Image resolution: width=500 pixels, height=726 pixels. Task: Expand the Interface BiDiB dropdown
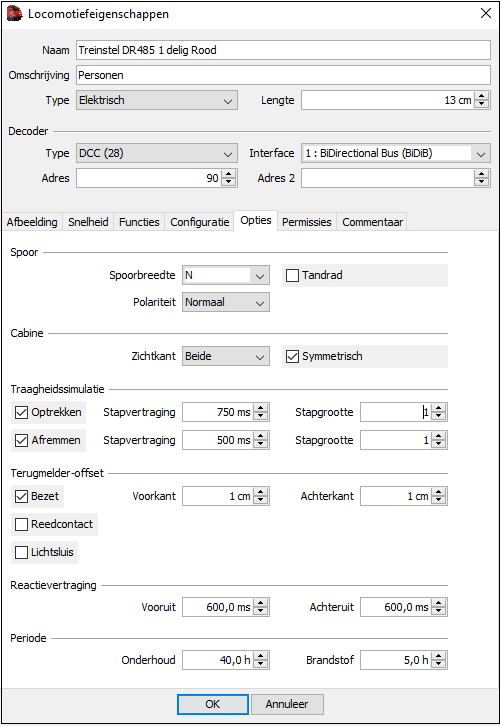tap(396, 153)
